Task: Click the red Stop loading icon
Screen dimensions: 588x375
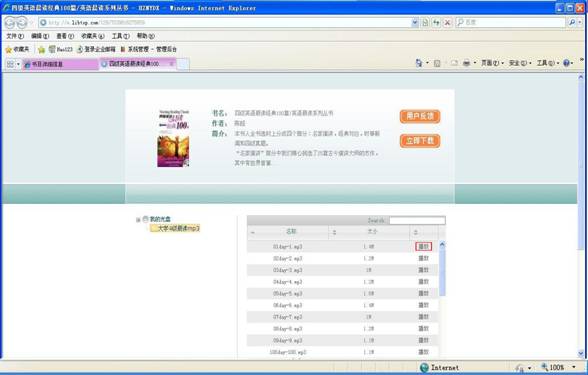Action: click(447, 23)
